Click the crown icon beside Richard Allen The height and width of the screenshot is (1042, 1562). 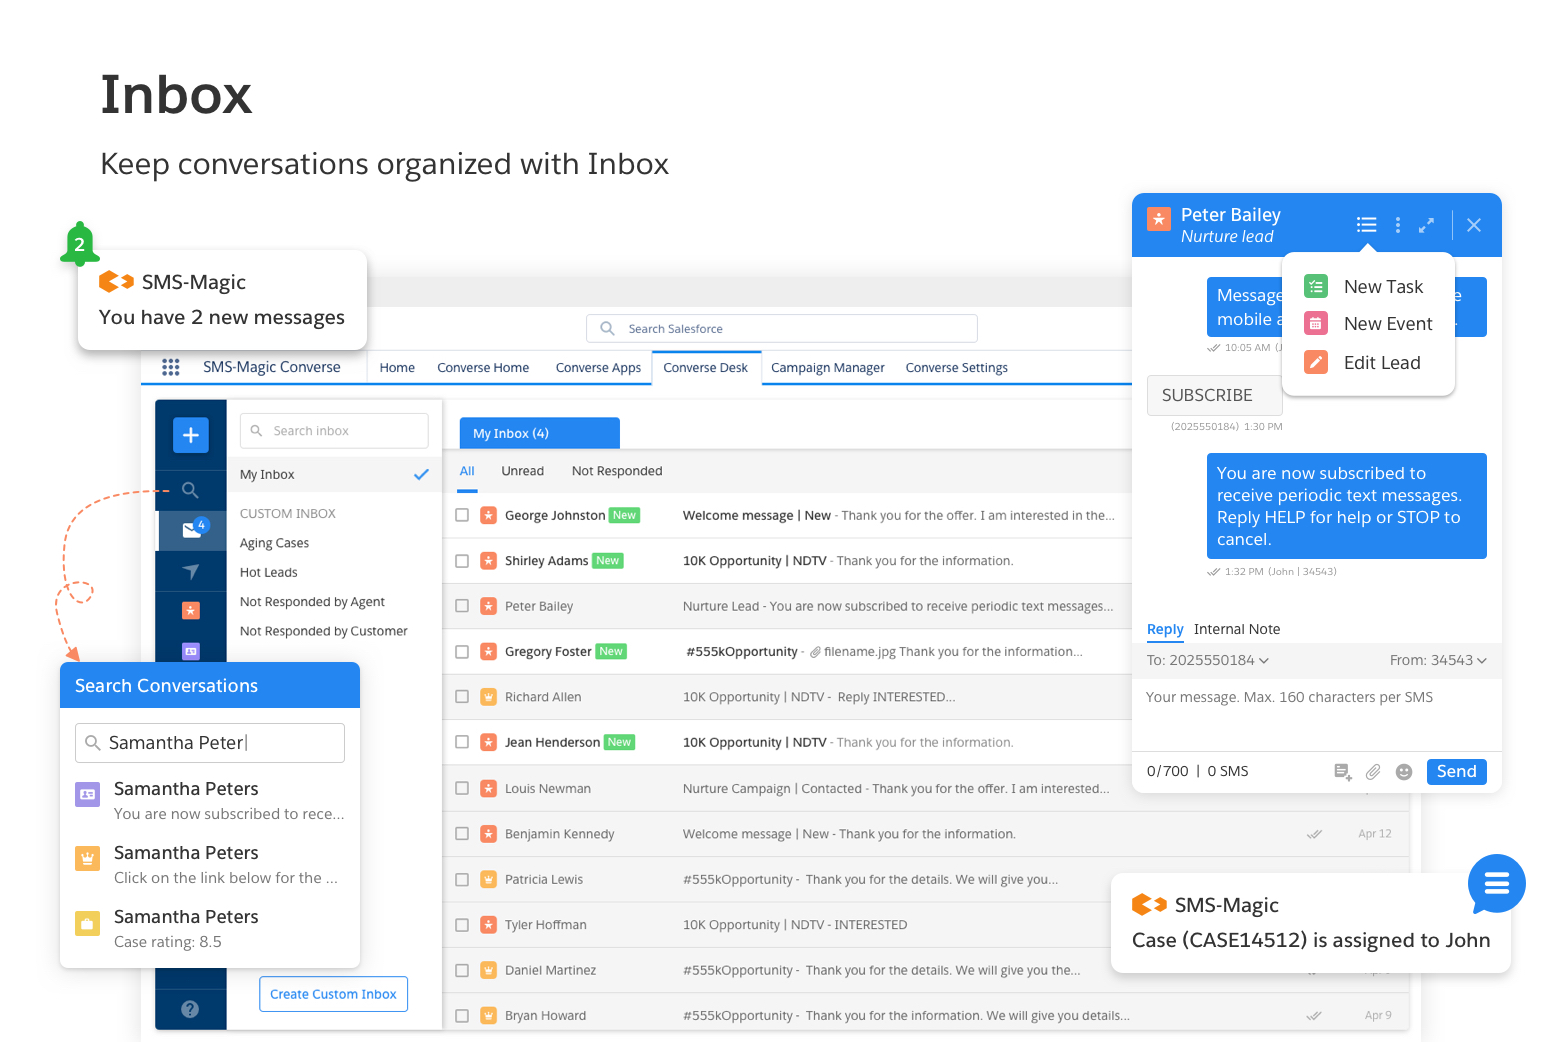[488, 697]
